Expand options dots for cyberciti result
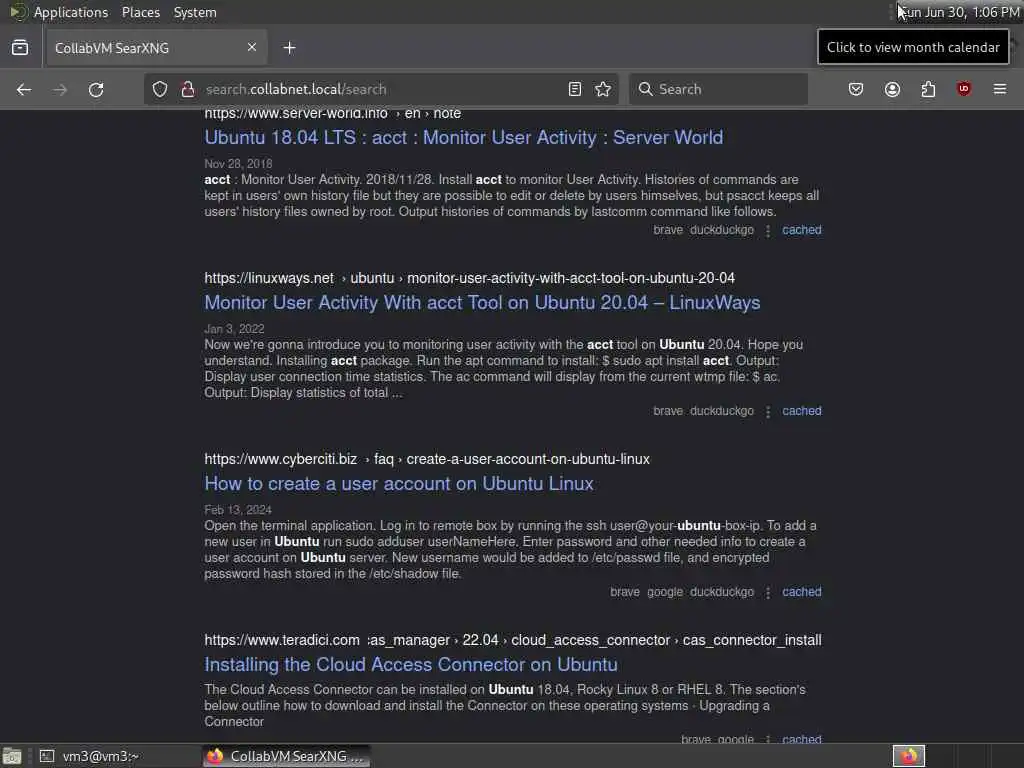Screen dimensions: 1024x768 768,592
